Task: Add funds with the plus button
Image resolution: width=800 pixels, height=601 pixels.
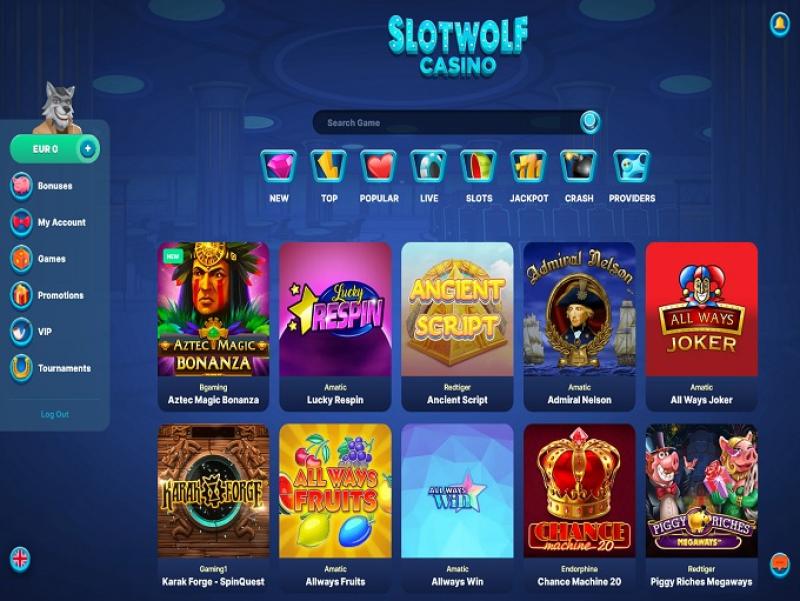Action: coord(88,148)
